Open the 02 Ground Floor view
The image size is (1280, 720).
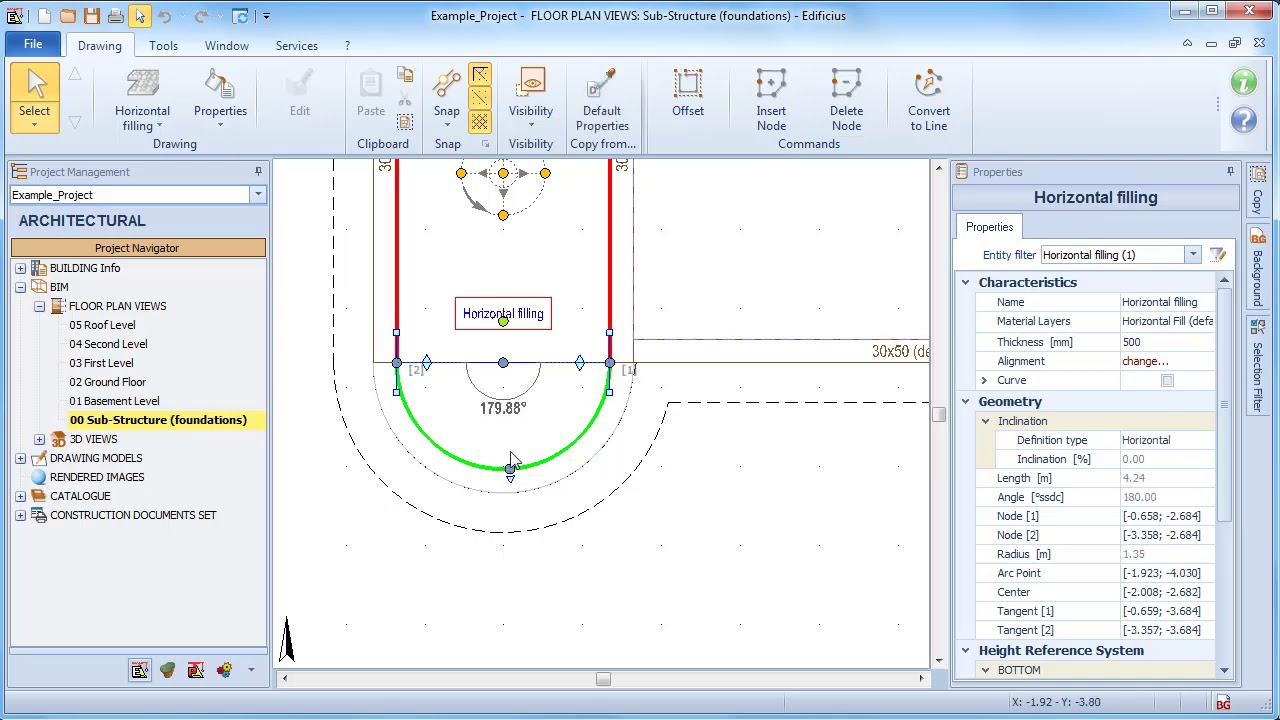tap(108, 382)
